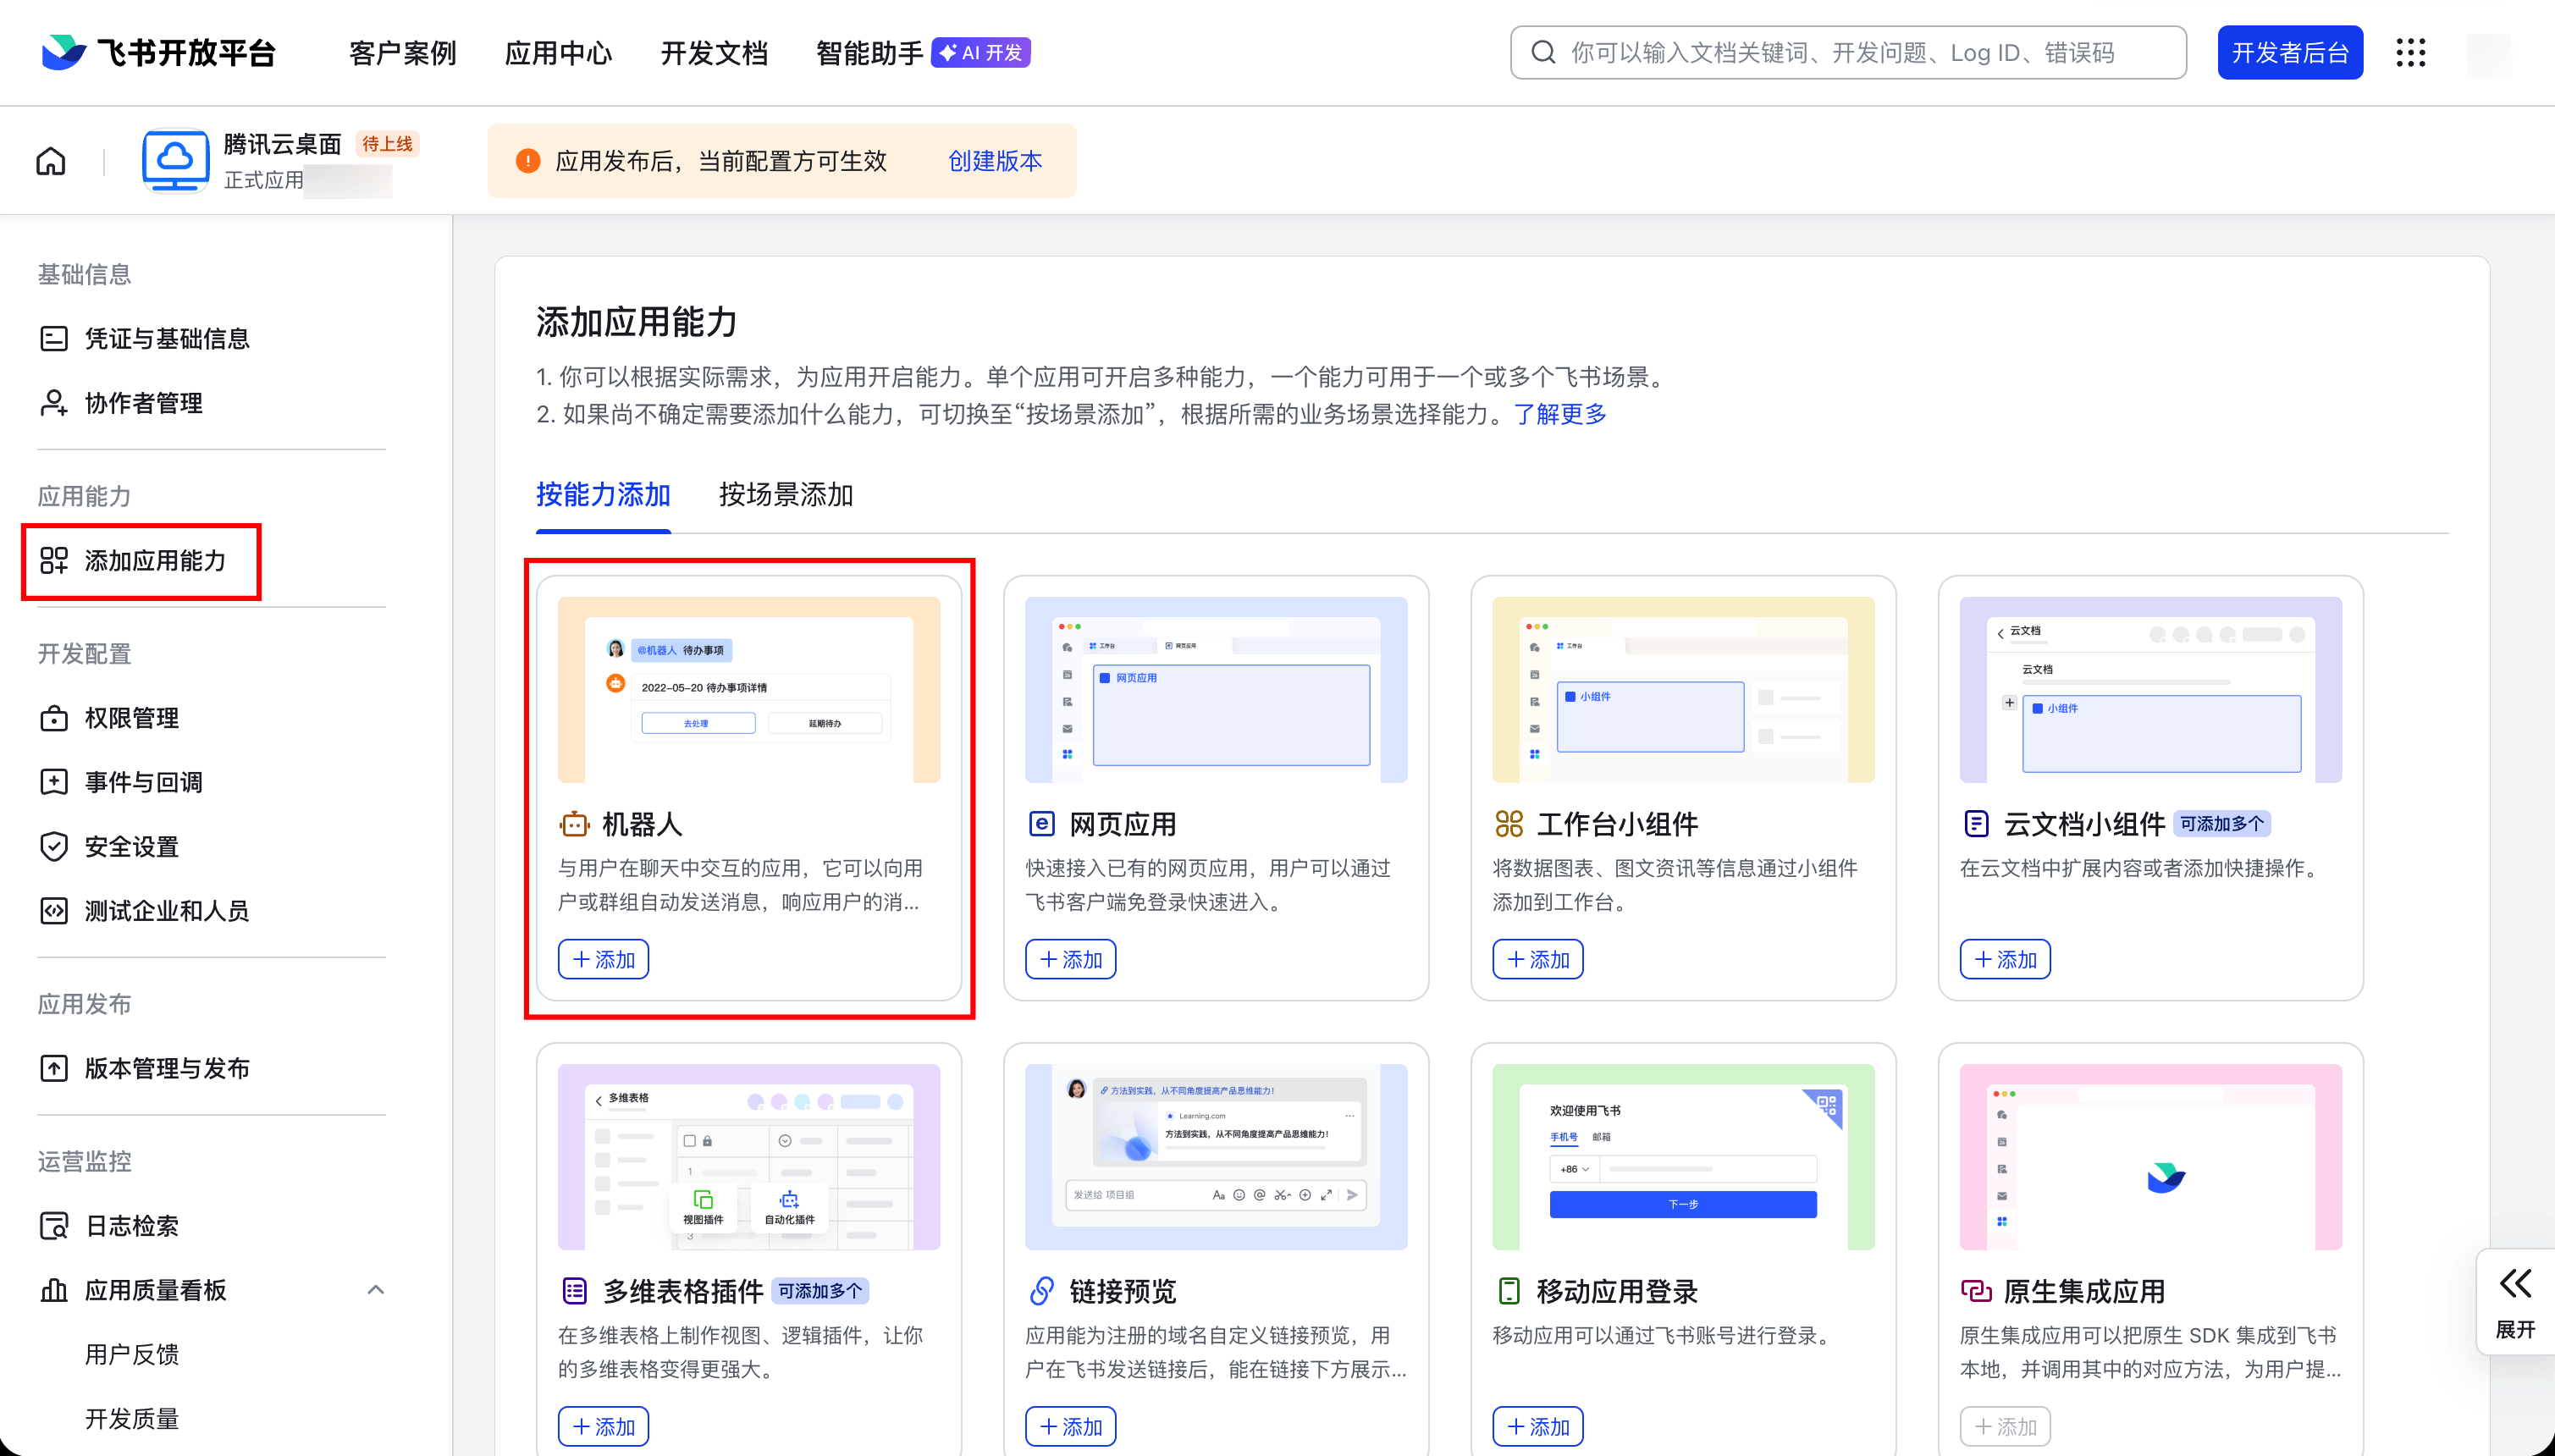This screenshot has width=2555, height=1456.
Task: Open the nine-dot app grid menu
Action: pos(2410,53)
